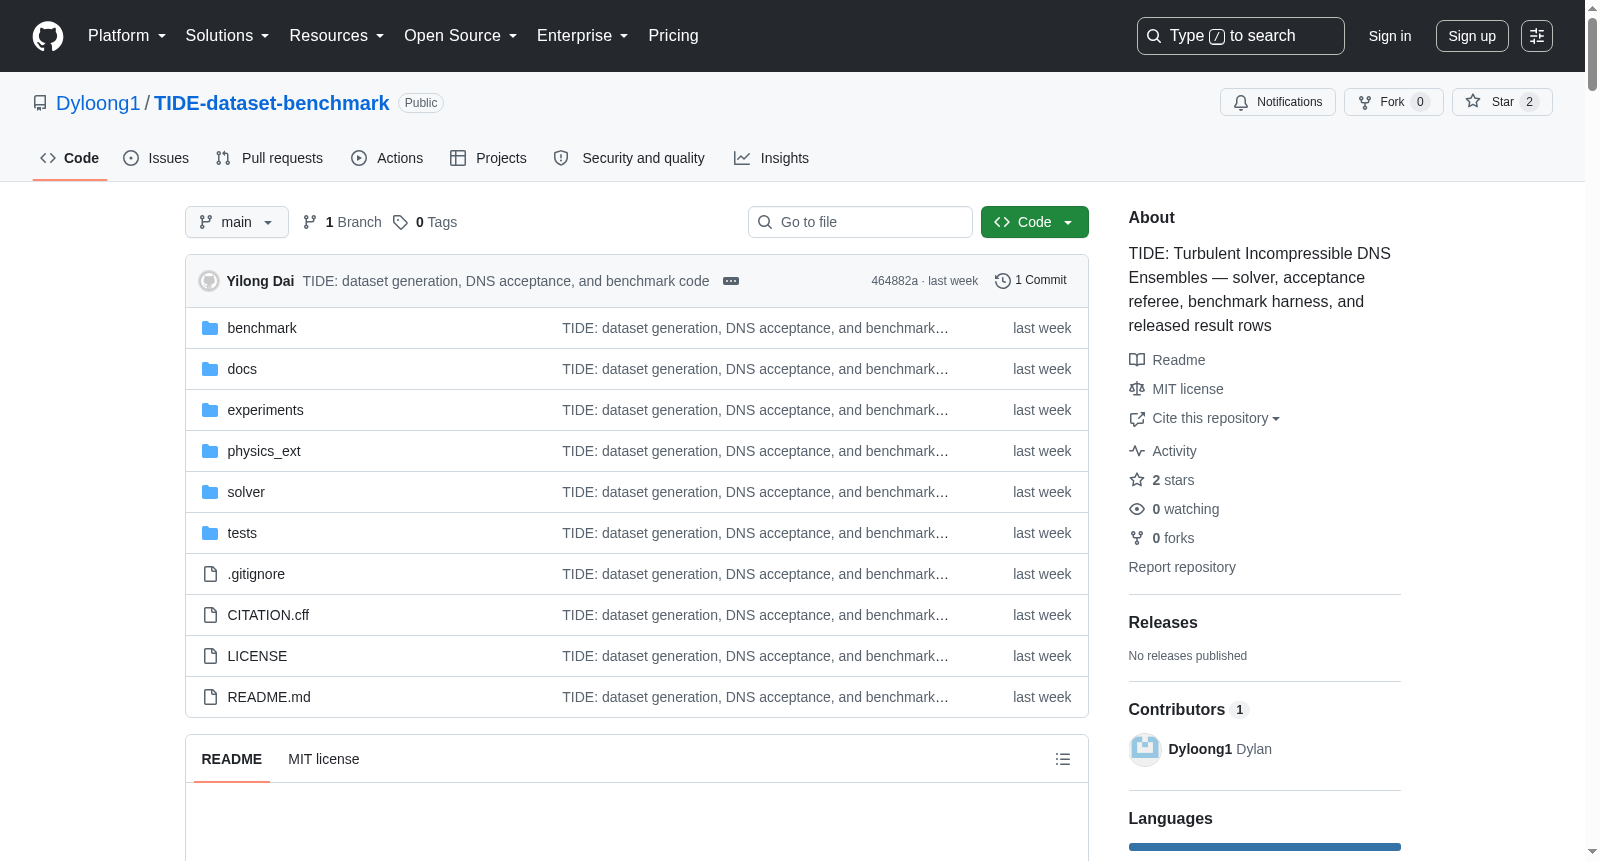Viewport: 1600px width, 861px height.
Task: Expand the Resources menu
Action: (x=337, y=36)
